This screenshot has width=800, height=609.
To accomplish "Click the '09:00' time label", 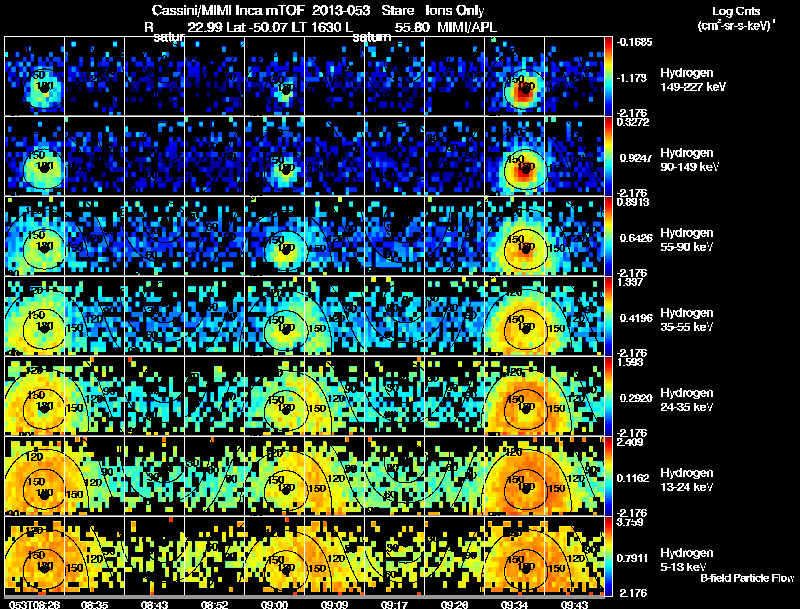I will tap(274, 604).
